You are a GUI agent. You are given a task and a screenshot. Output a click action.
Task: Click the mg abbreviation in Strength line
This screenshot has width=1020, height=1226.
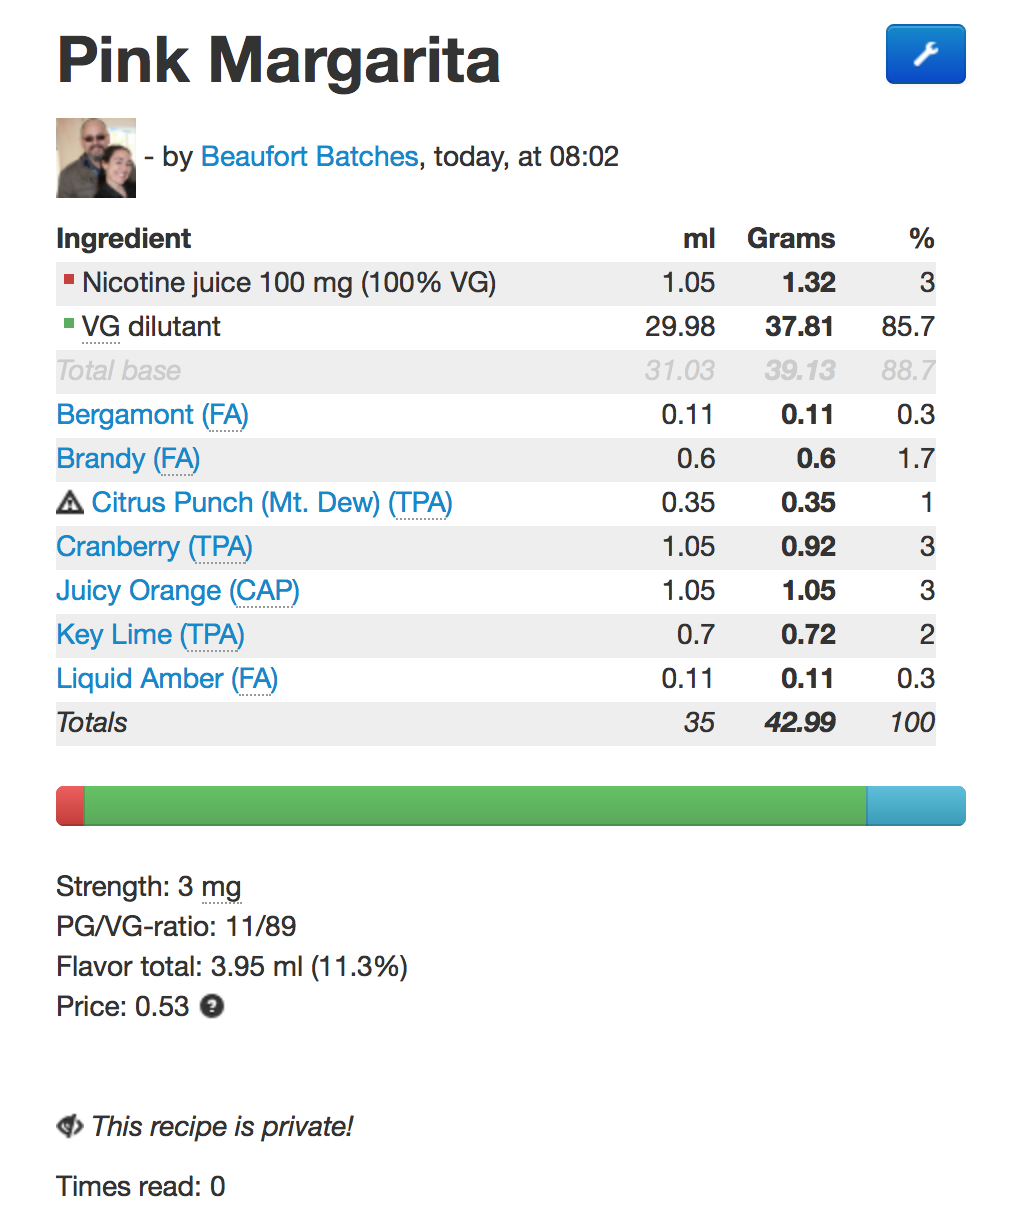coord(221,888)
